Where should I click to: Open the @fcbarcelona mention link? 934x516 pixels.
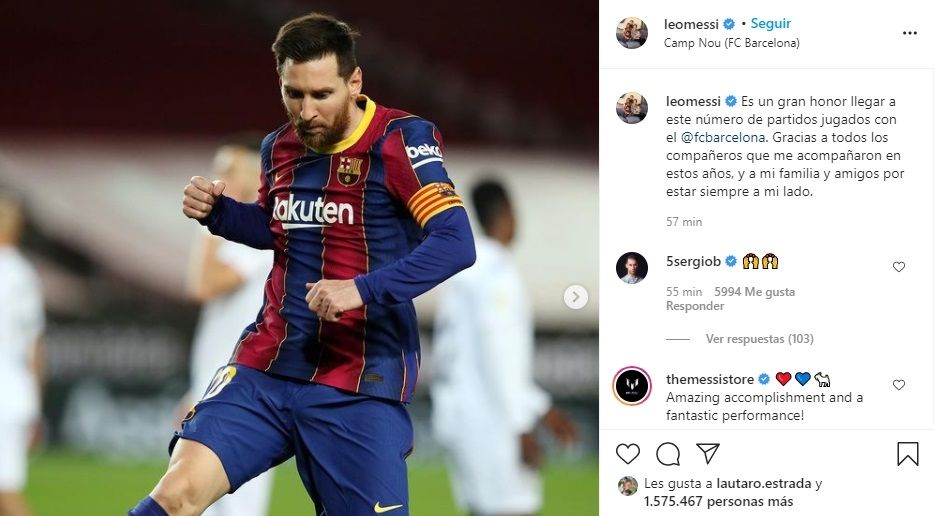coord(724,137)
